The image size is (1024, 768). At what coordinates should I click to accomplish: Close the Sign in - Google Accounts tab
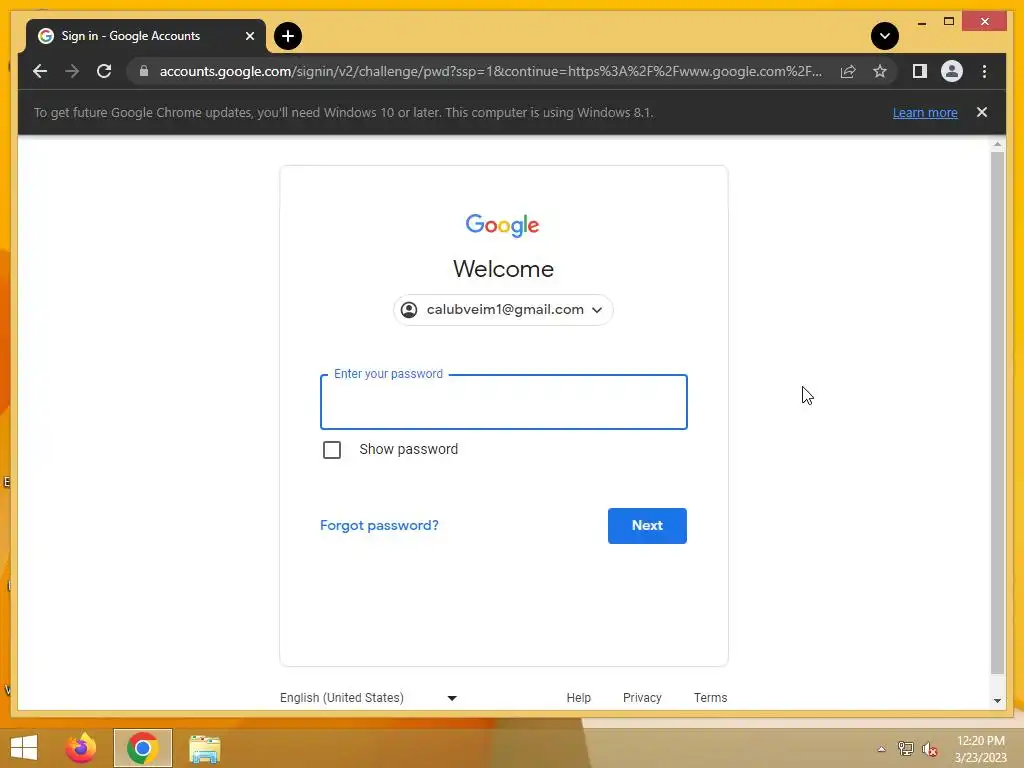point(249,36)
